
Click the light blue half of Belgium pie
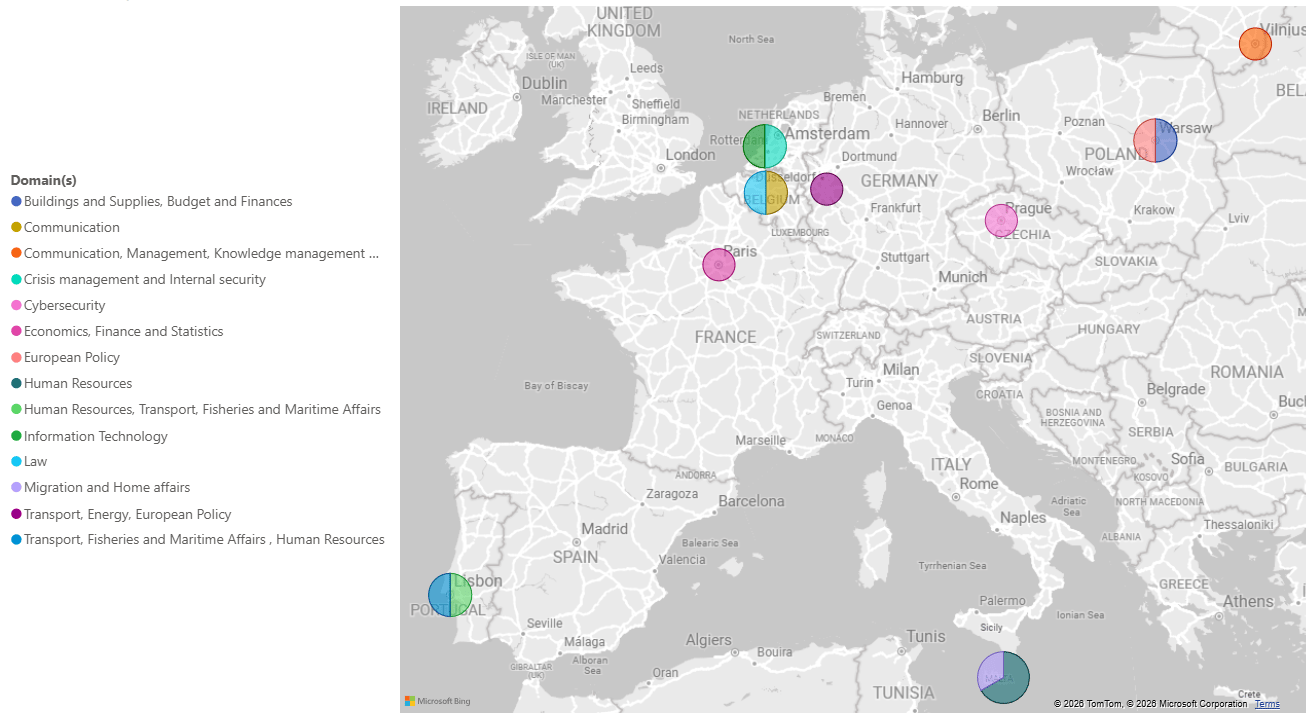(754, 192)
